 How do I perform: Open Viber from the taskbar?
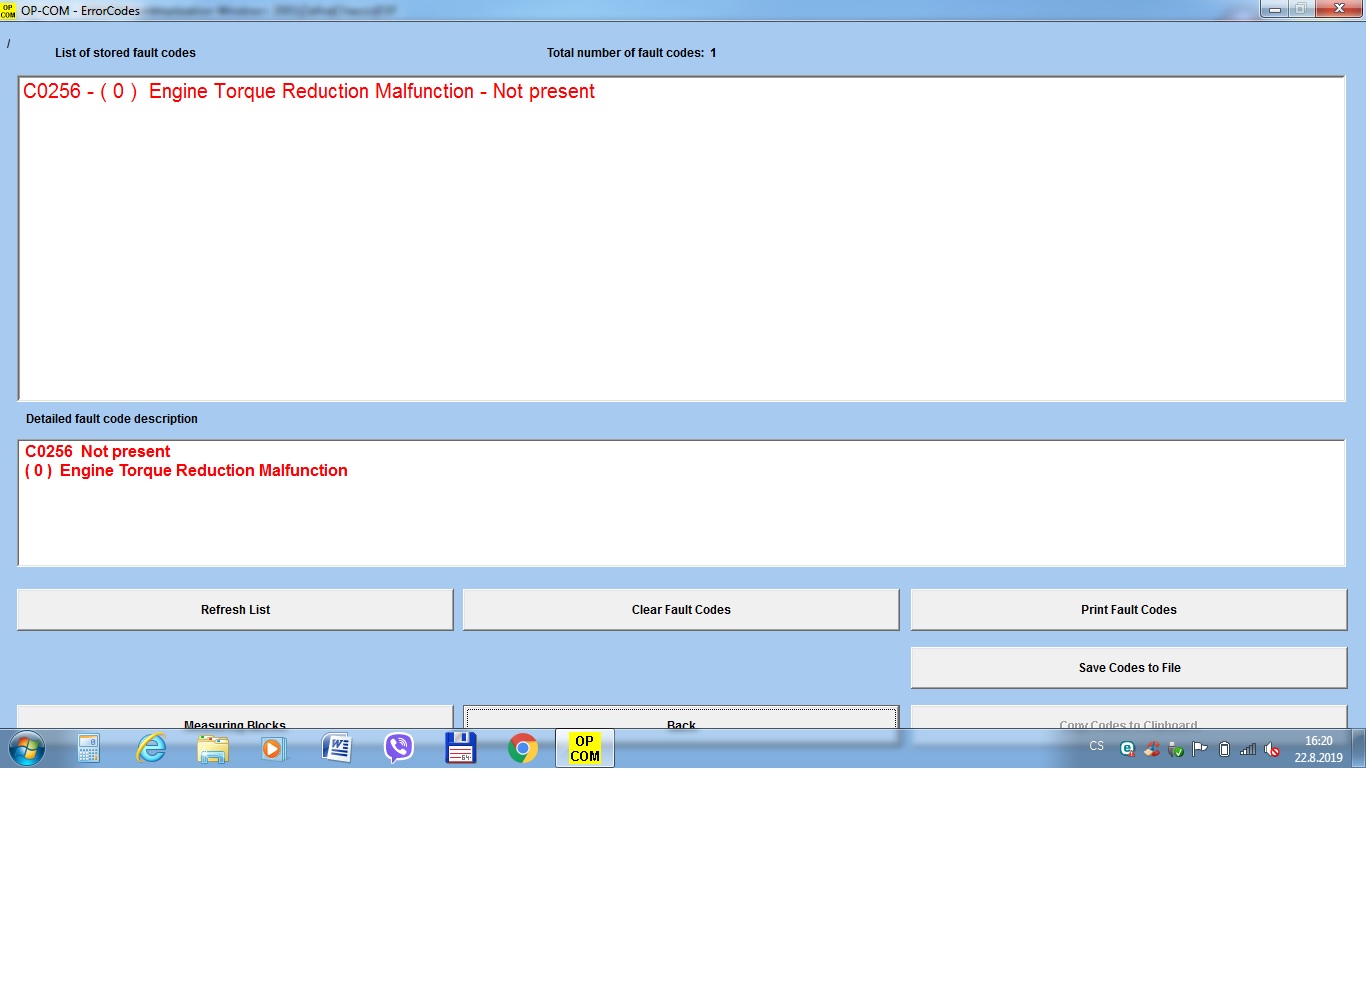(399, 748)
